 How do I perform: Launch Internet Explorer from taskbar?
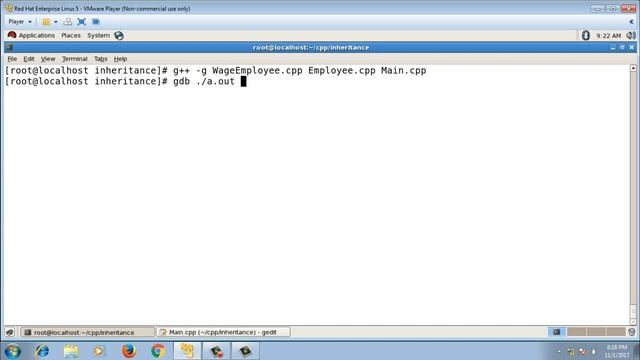click(42, 351)
